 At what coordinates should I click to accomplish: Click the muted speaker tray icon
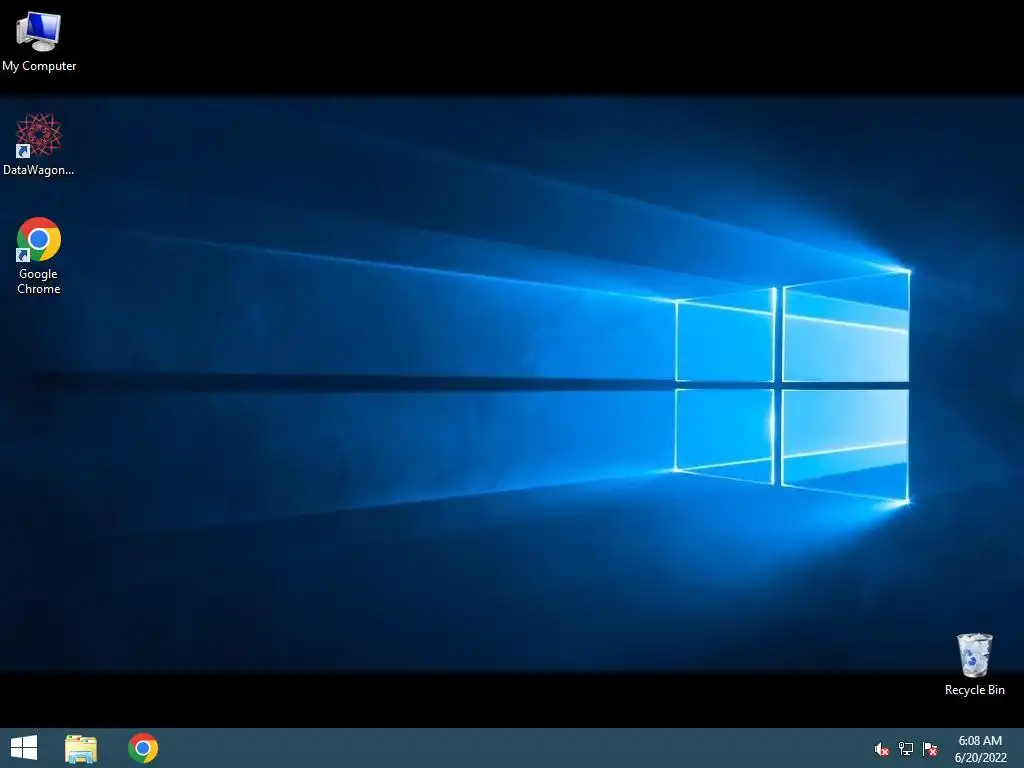[x=882, y=749]
